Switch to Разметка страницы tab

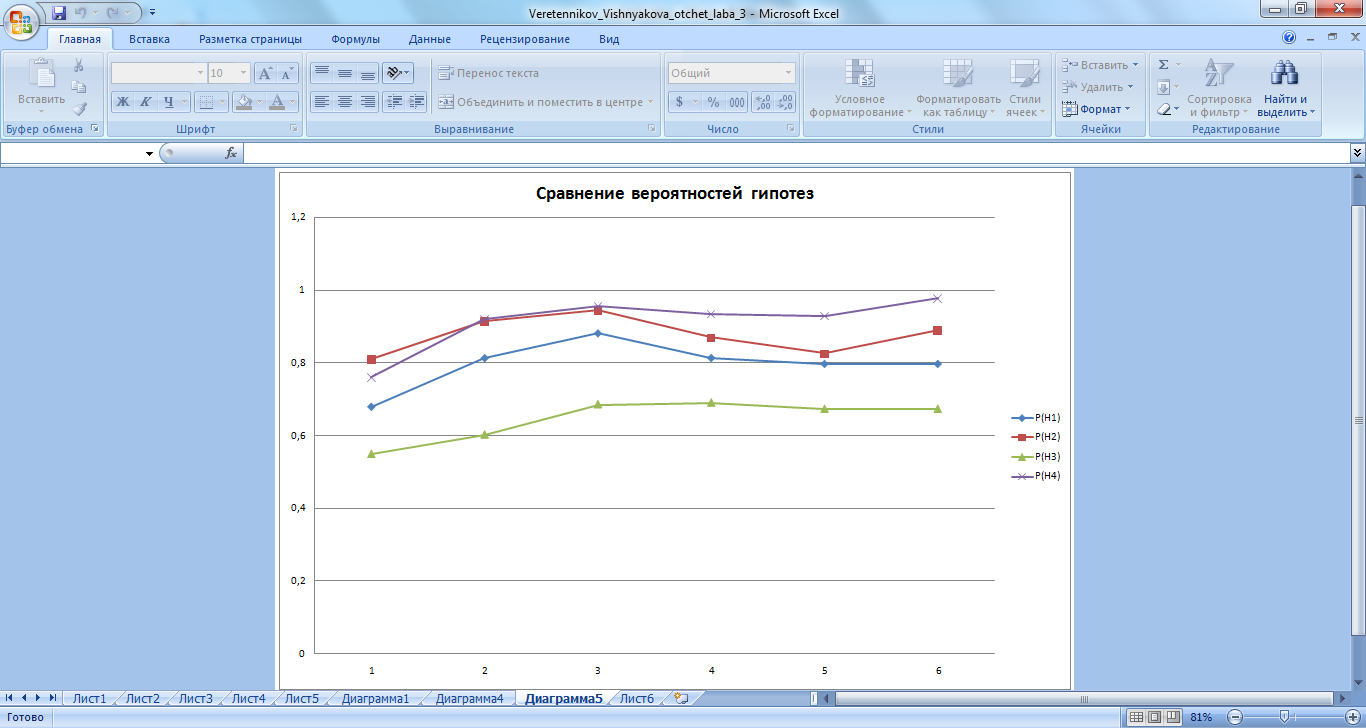250,39
